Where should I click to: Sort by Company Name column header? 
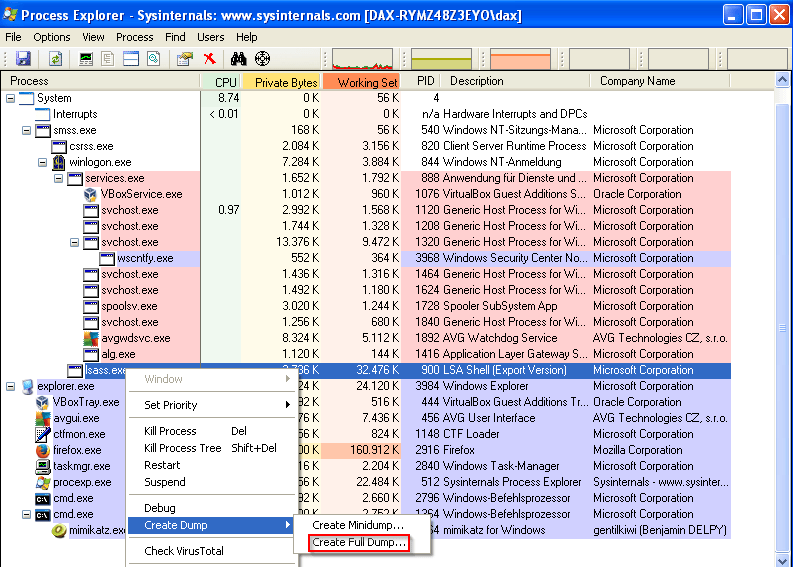click(660, 81)
